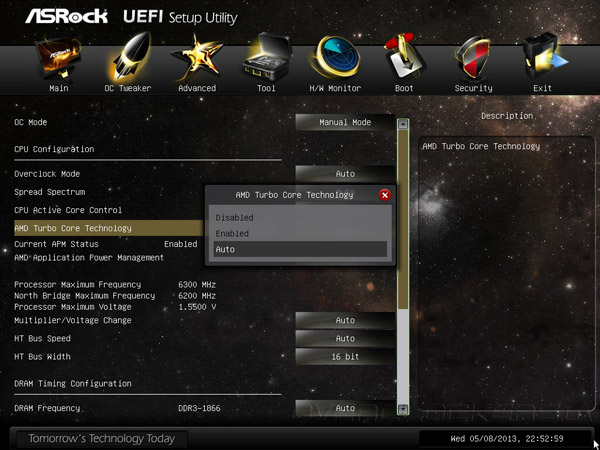Open Multiplier/Voltage Change Auto dropdown
The width and height of the screenshot is (600, 450).
pyautogui.click(x=345, y=320)
